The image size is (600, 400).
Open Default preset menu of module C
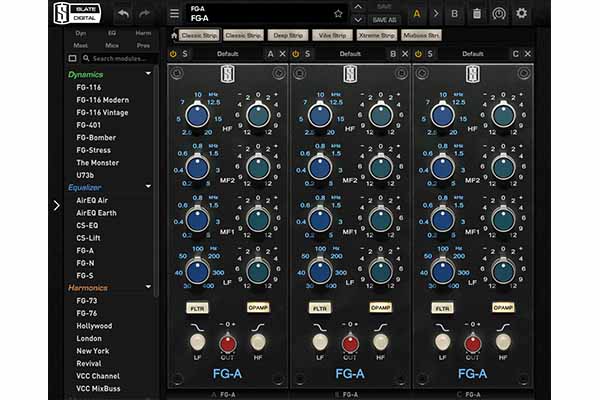point(473,54)
